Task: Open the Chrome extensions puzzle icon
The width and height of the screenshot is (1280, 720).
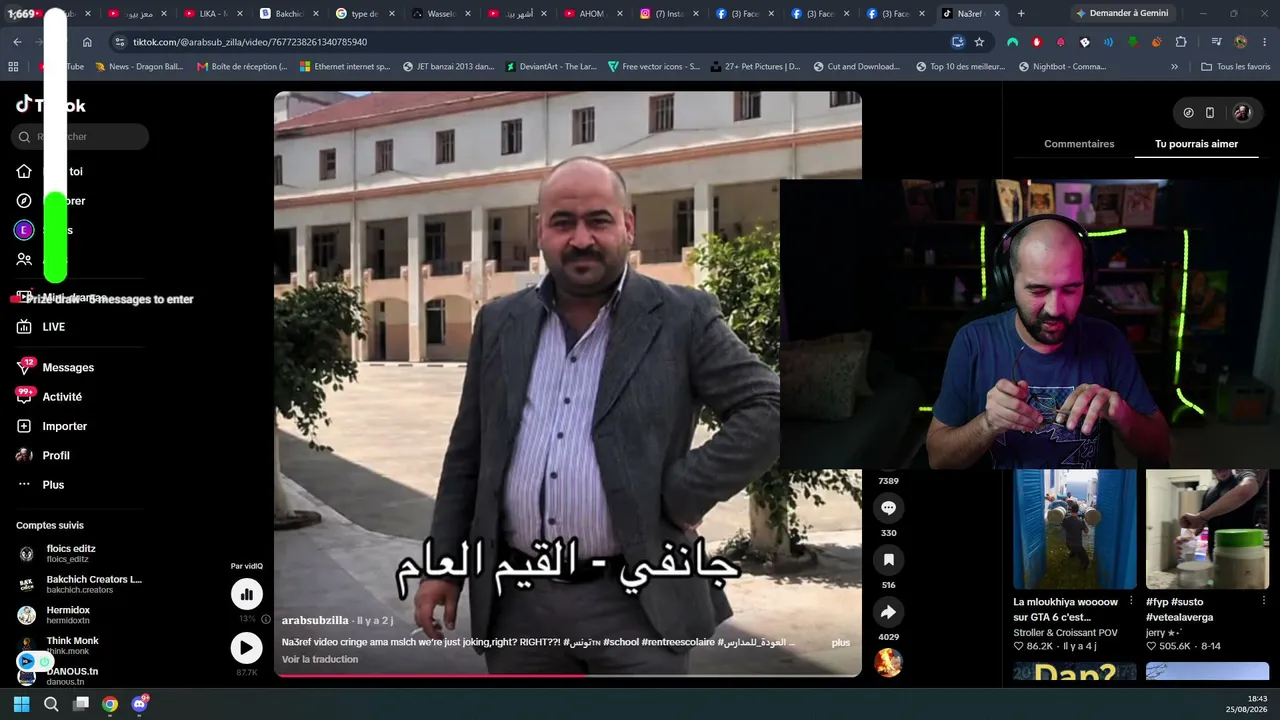Action: pos(1181,42)
